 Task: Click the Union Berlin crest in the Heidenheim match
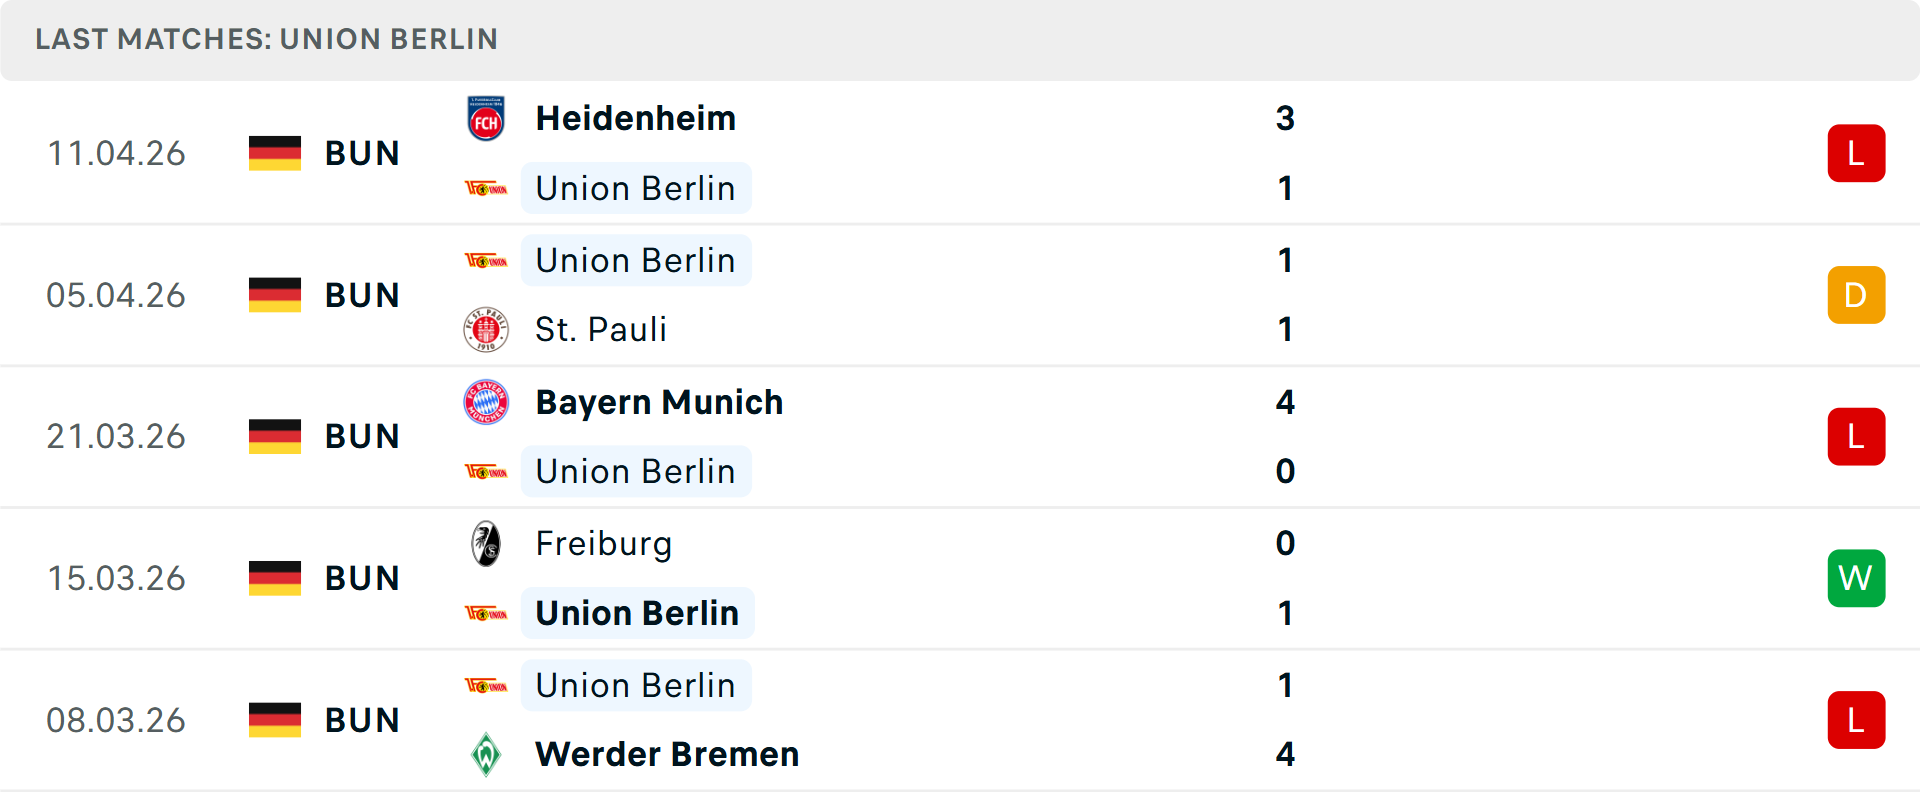[486, 188]
